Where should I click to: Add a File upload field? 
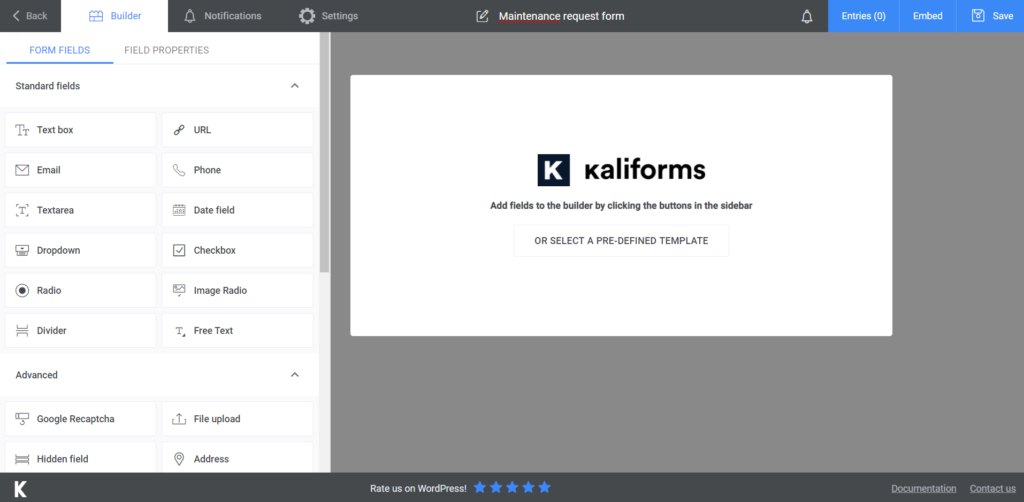(237, 418)
